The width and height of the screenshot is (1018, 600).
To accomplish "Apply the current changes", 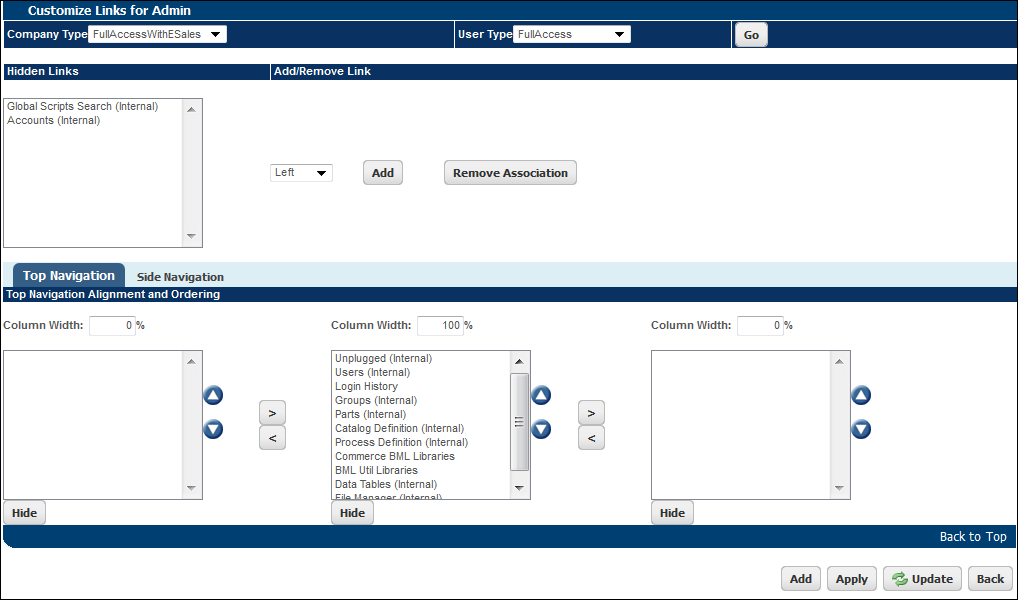I will coord(851,578).
